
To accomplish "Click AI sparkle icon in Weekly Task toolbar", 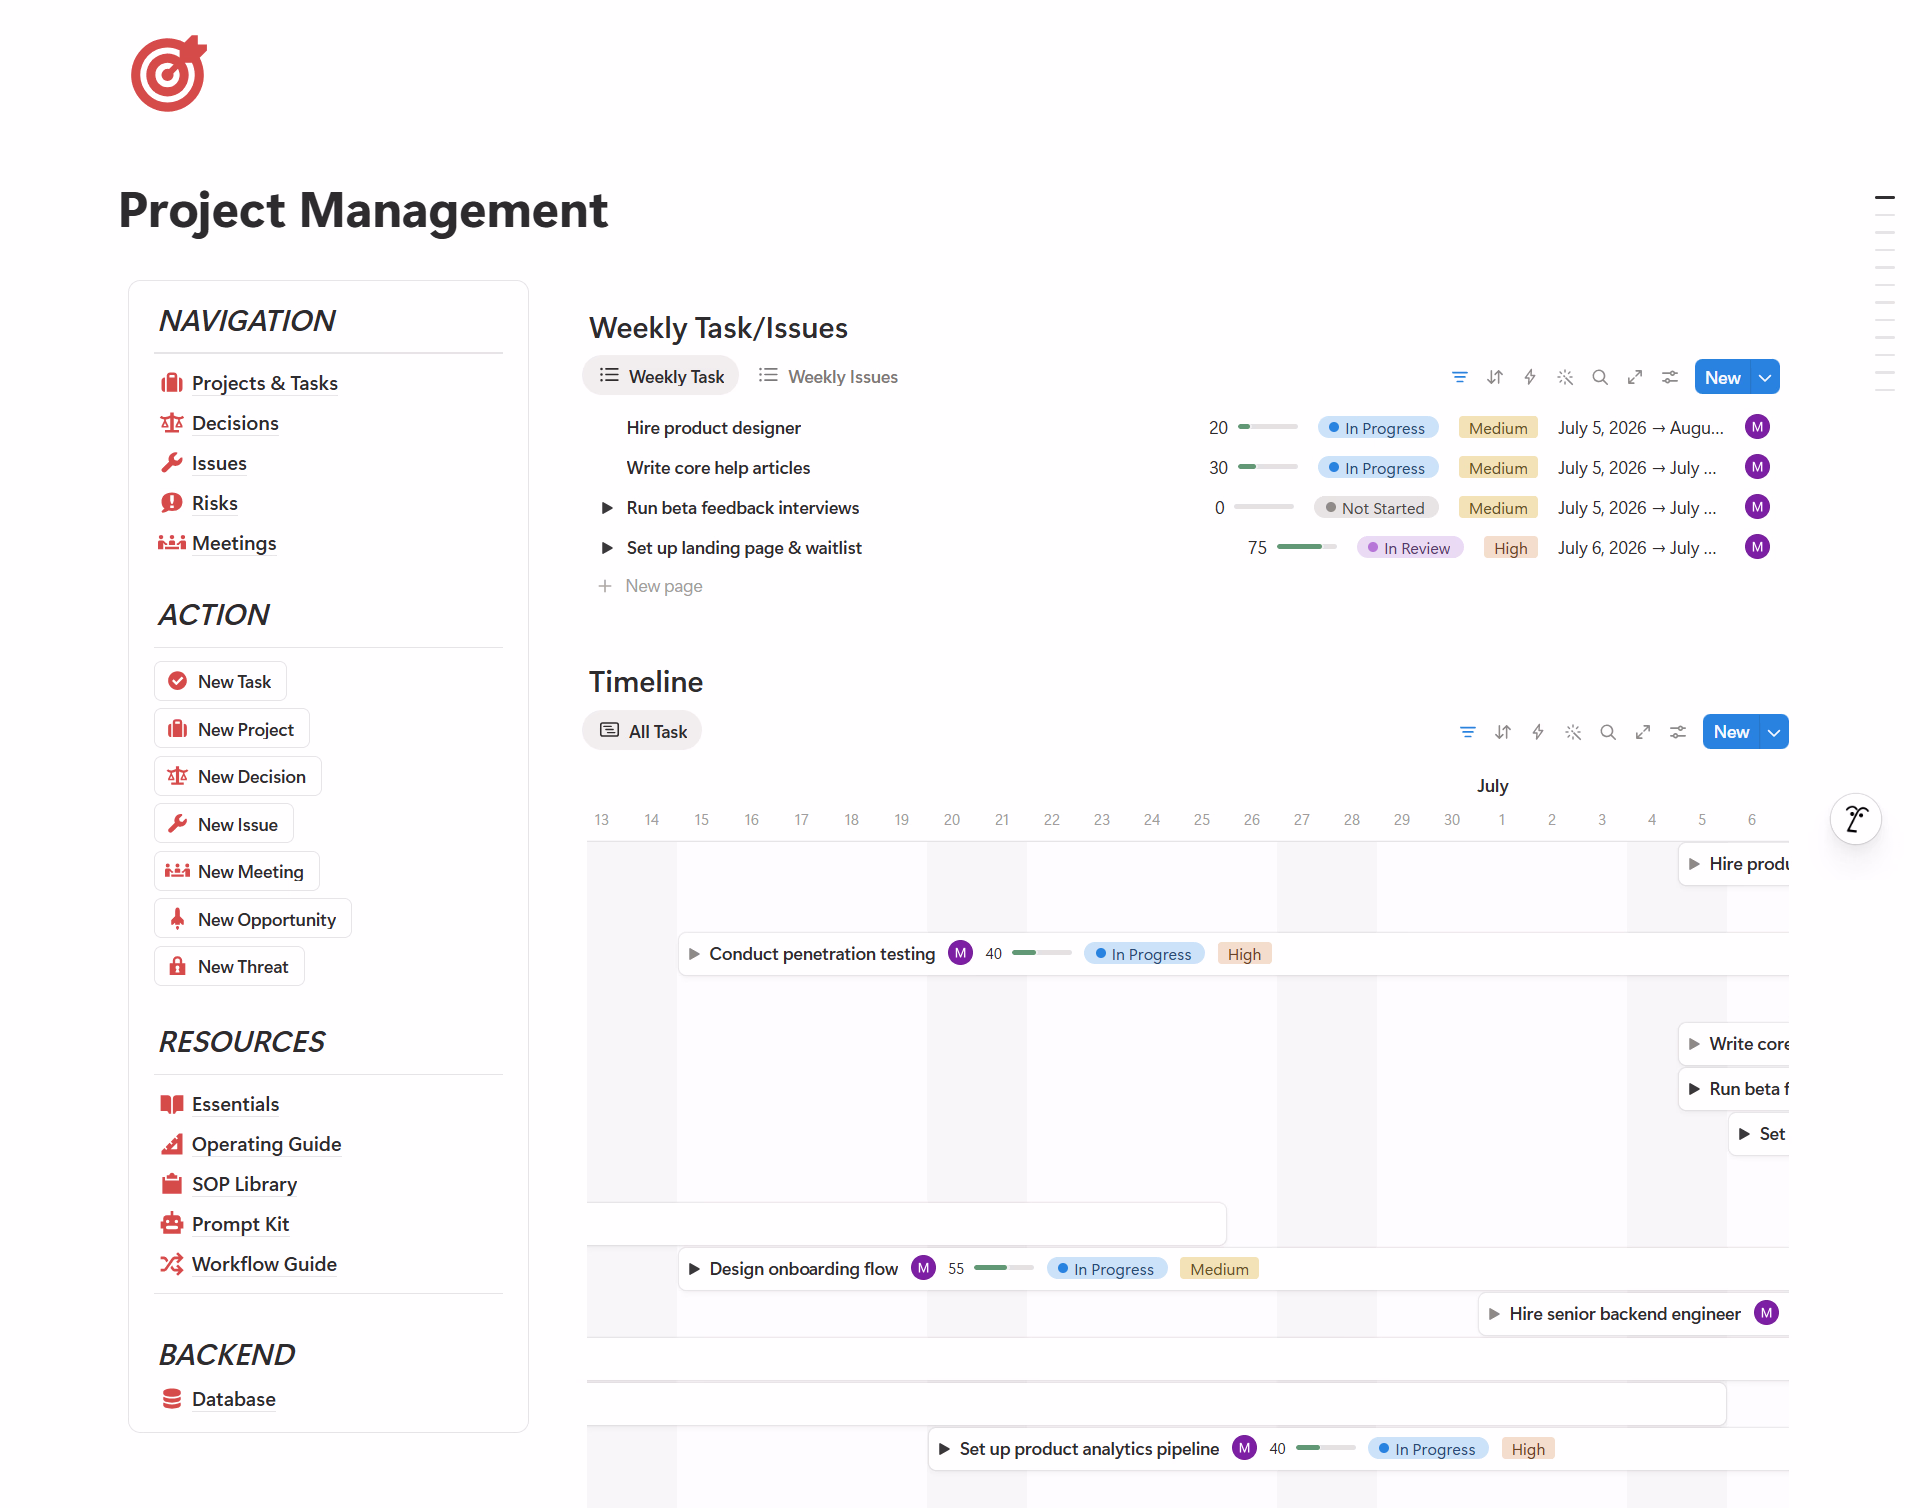I will coord(1565,377).
